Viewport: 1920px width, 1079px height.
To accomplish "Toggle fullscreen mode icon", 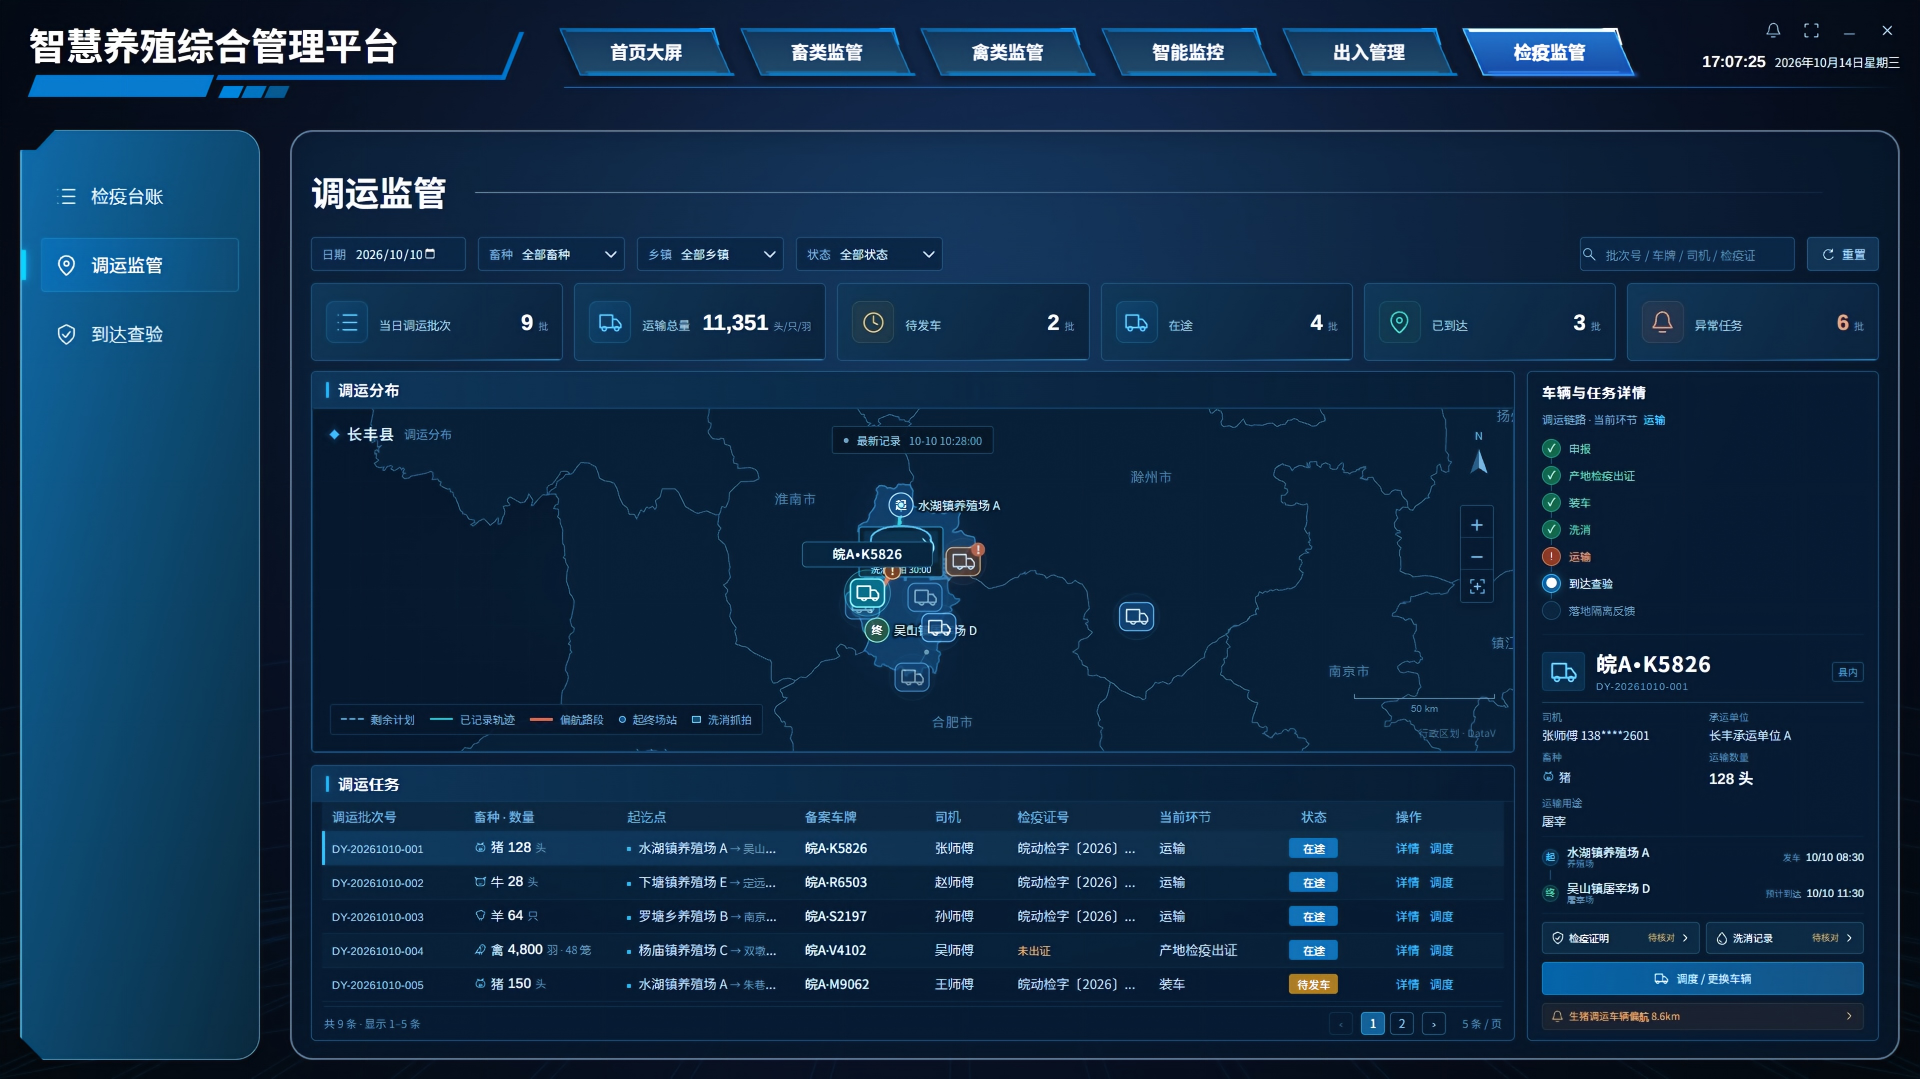I will tap(1811, 31).
